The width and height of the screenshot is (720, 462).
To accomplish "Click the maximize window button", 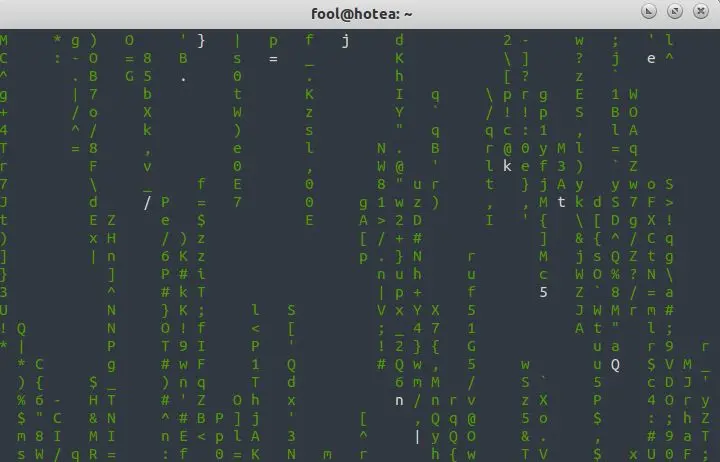I will point(675,11).
